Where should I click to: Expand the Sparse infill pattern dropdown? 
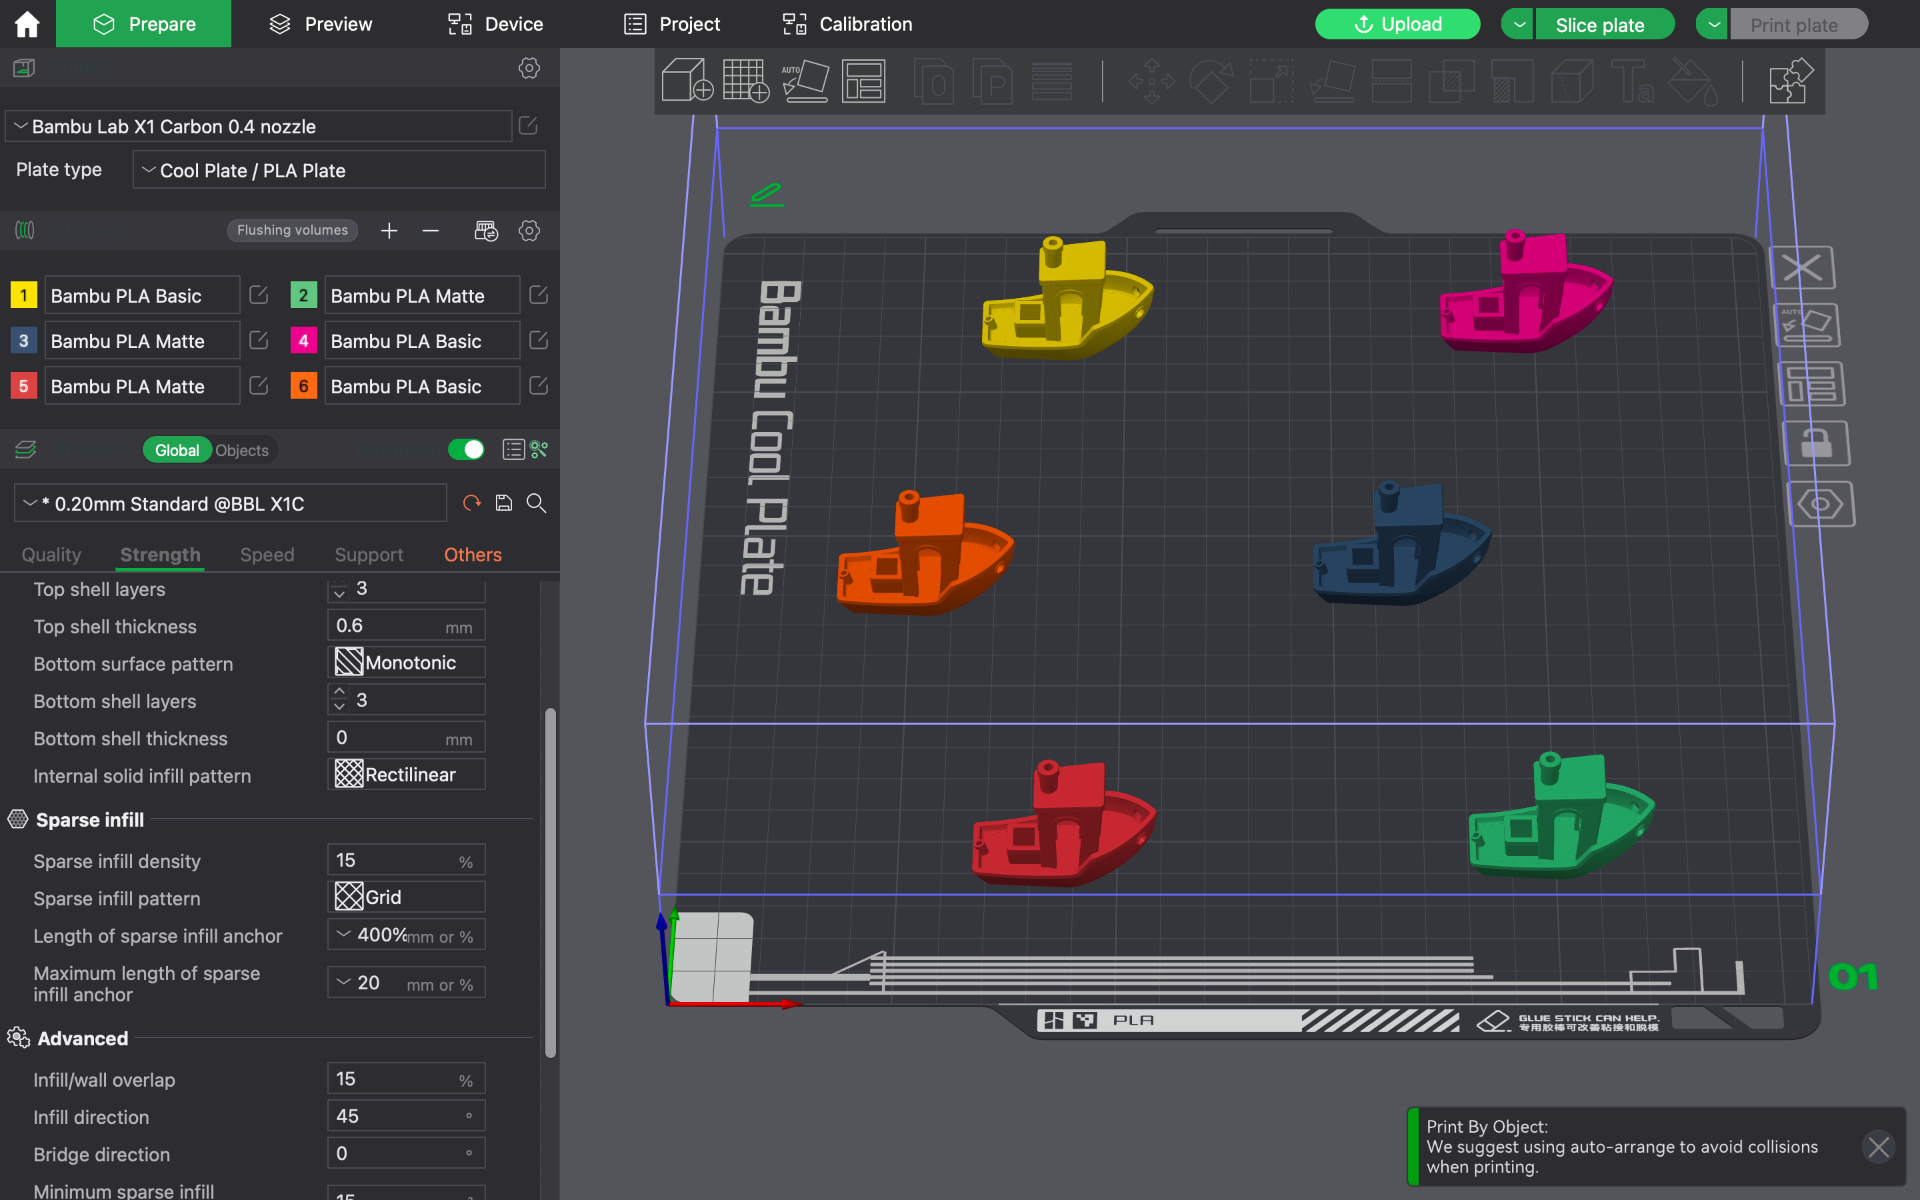pyautogui.click(x=406, y=897)
